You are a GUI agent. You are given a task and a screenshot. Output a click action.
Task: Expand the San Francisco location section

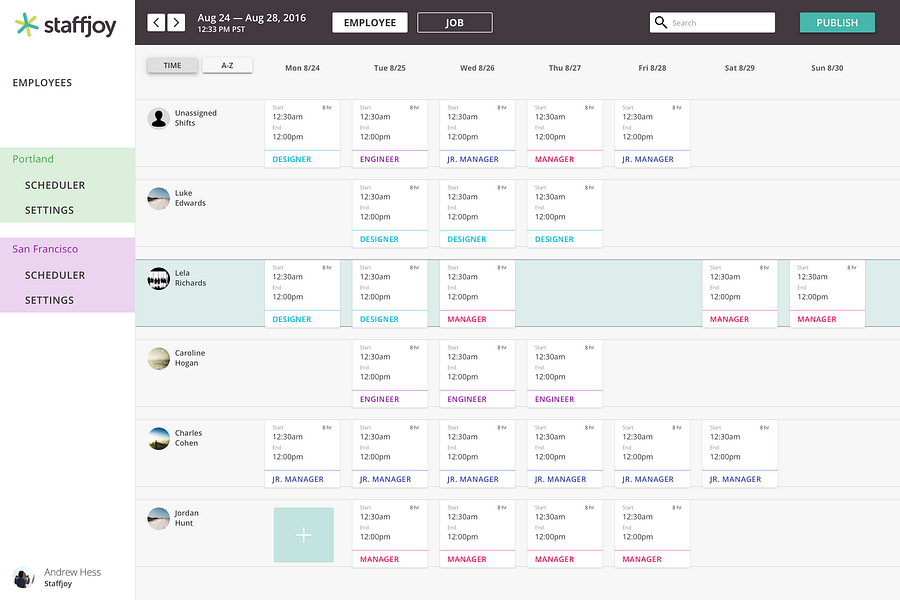[45, 249]
